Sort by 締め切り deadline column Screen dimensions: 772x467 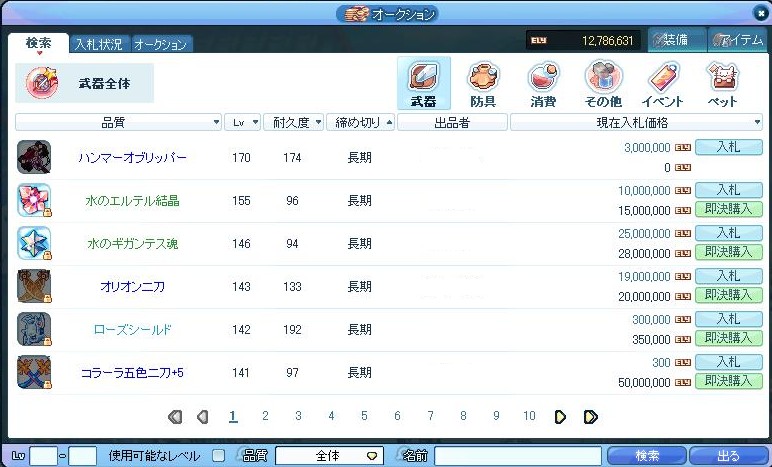point(360,122)
